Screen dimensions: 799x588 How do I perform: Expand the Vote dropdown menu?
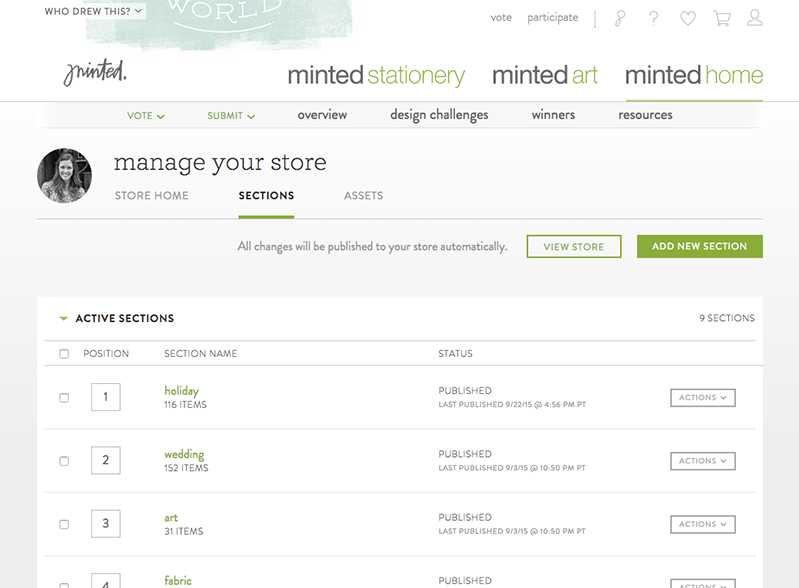click(146, 116)
